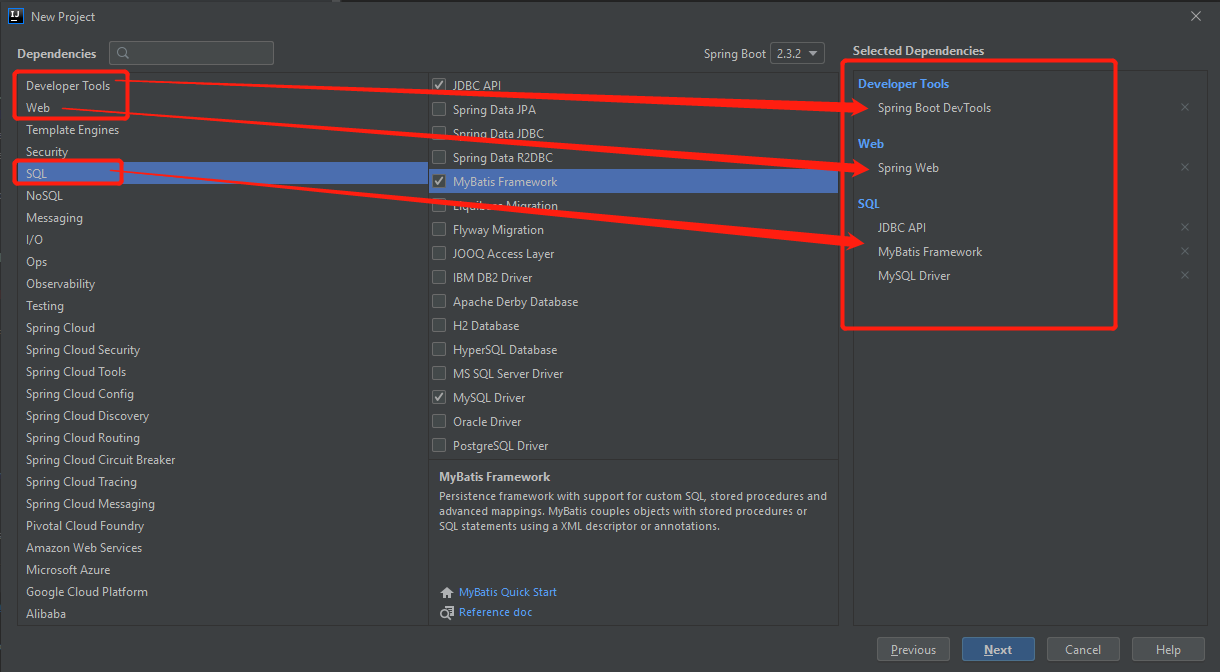Select the Spring Cloud Routing category
This screenshot has width=1220, height=672.
pos(222,438)
